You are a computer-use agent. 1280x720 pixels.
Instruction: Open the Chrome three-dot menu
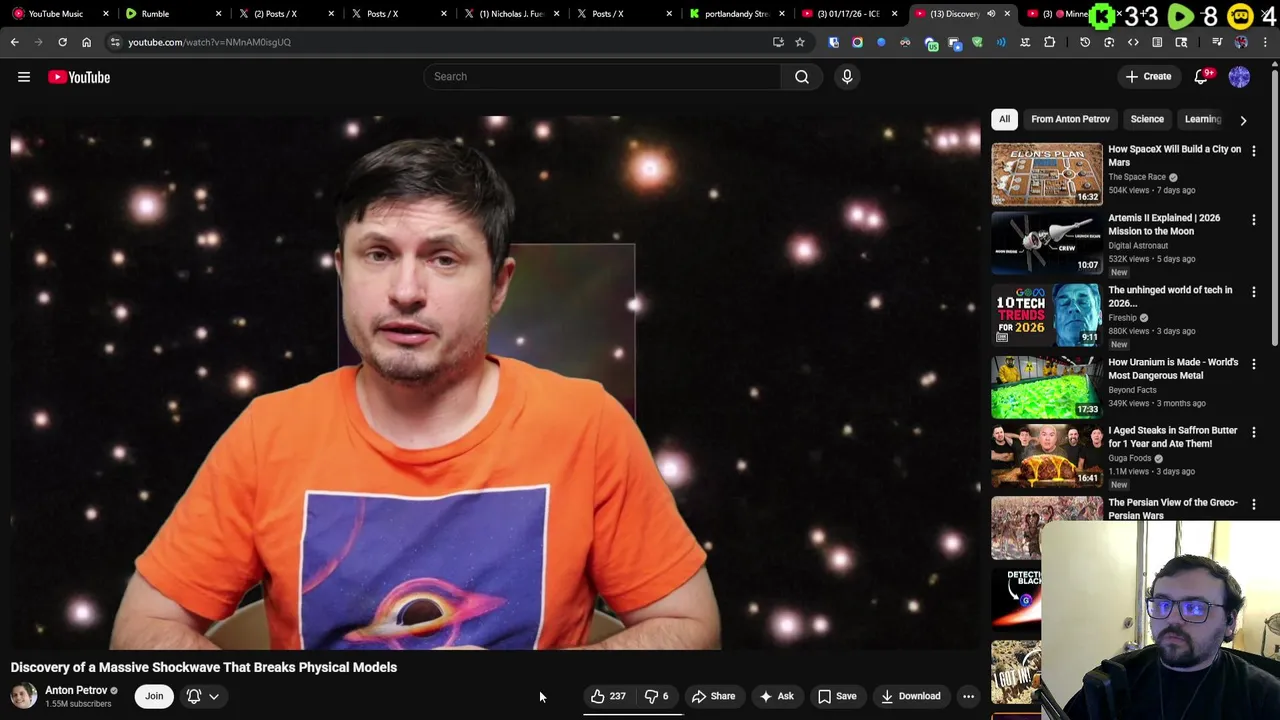pos(1265,42)
